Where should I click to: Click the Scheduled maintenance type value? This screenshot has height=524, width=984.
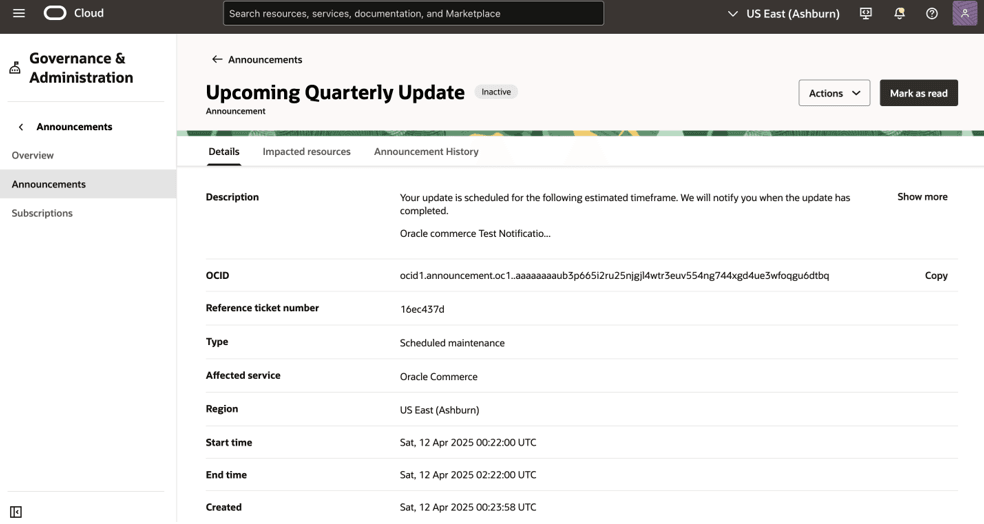click(x=452, y=343)
